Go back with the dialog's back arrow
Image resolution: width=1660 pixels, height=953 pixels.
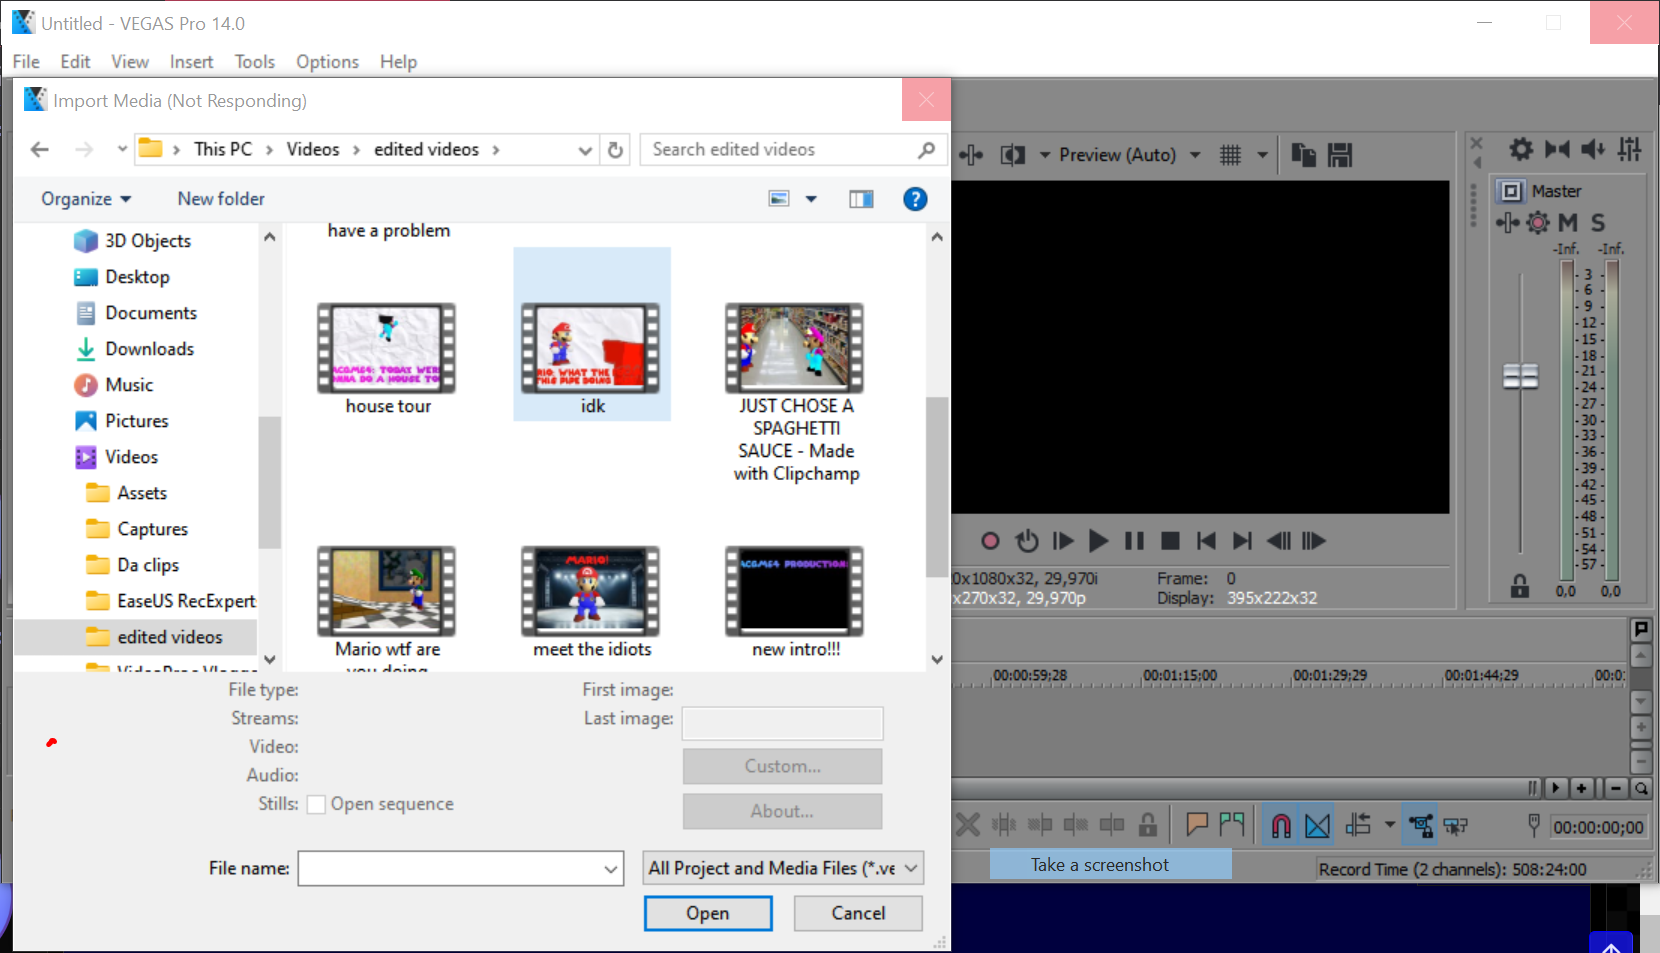click(x=40, y=149)
